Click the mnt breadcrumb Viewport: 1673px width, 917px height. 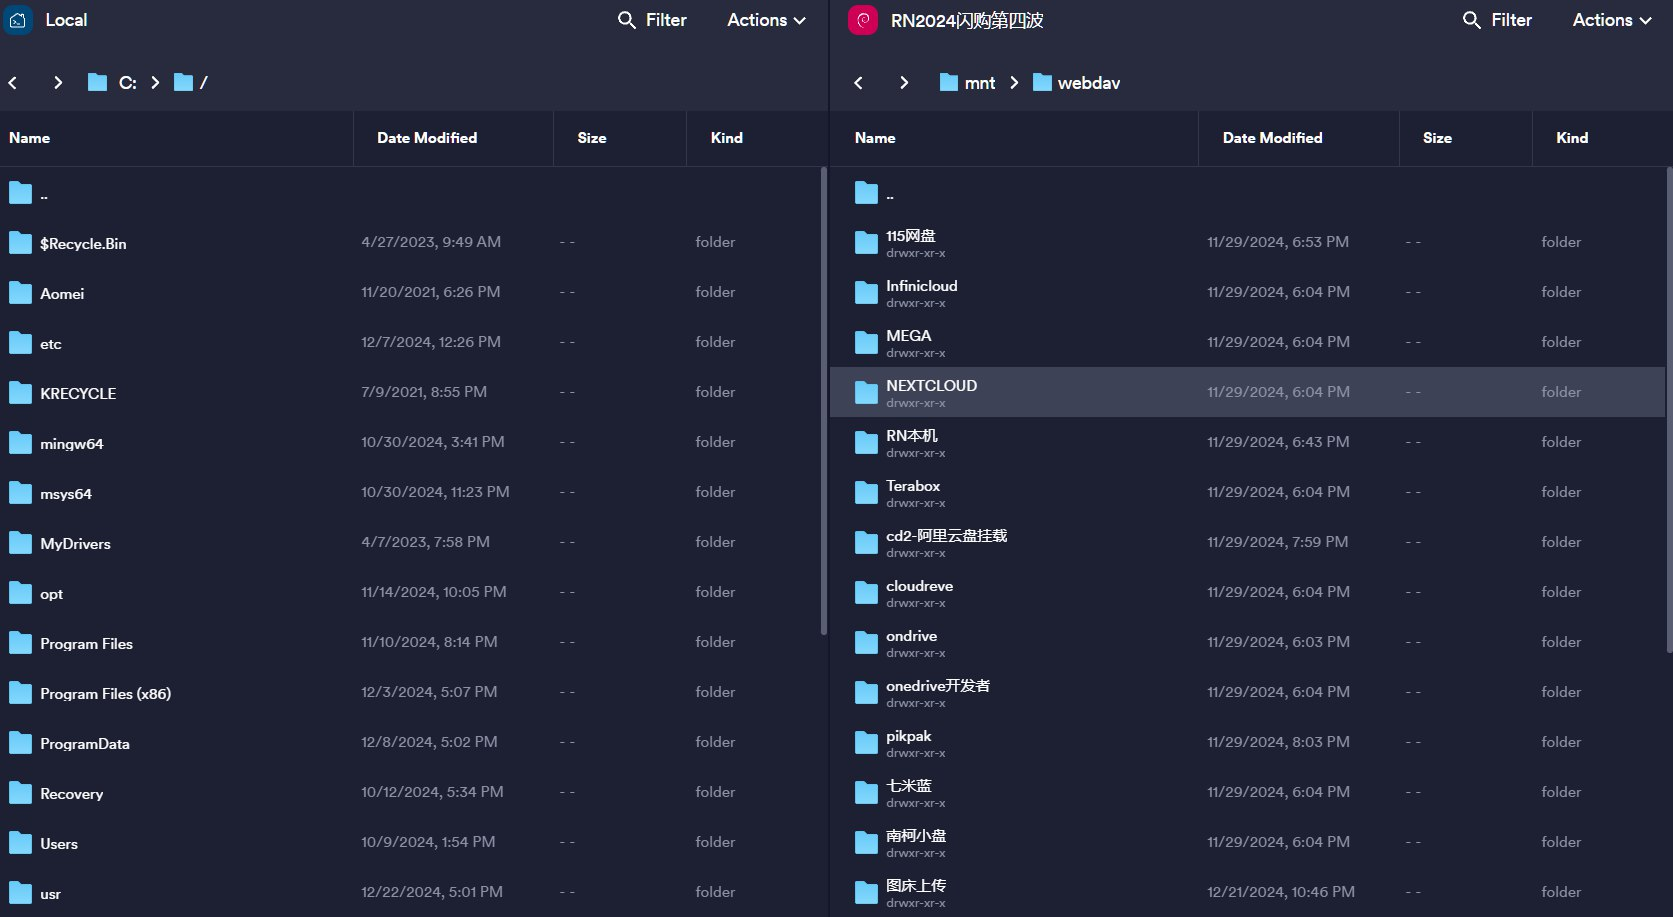tap(967, 83)
